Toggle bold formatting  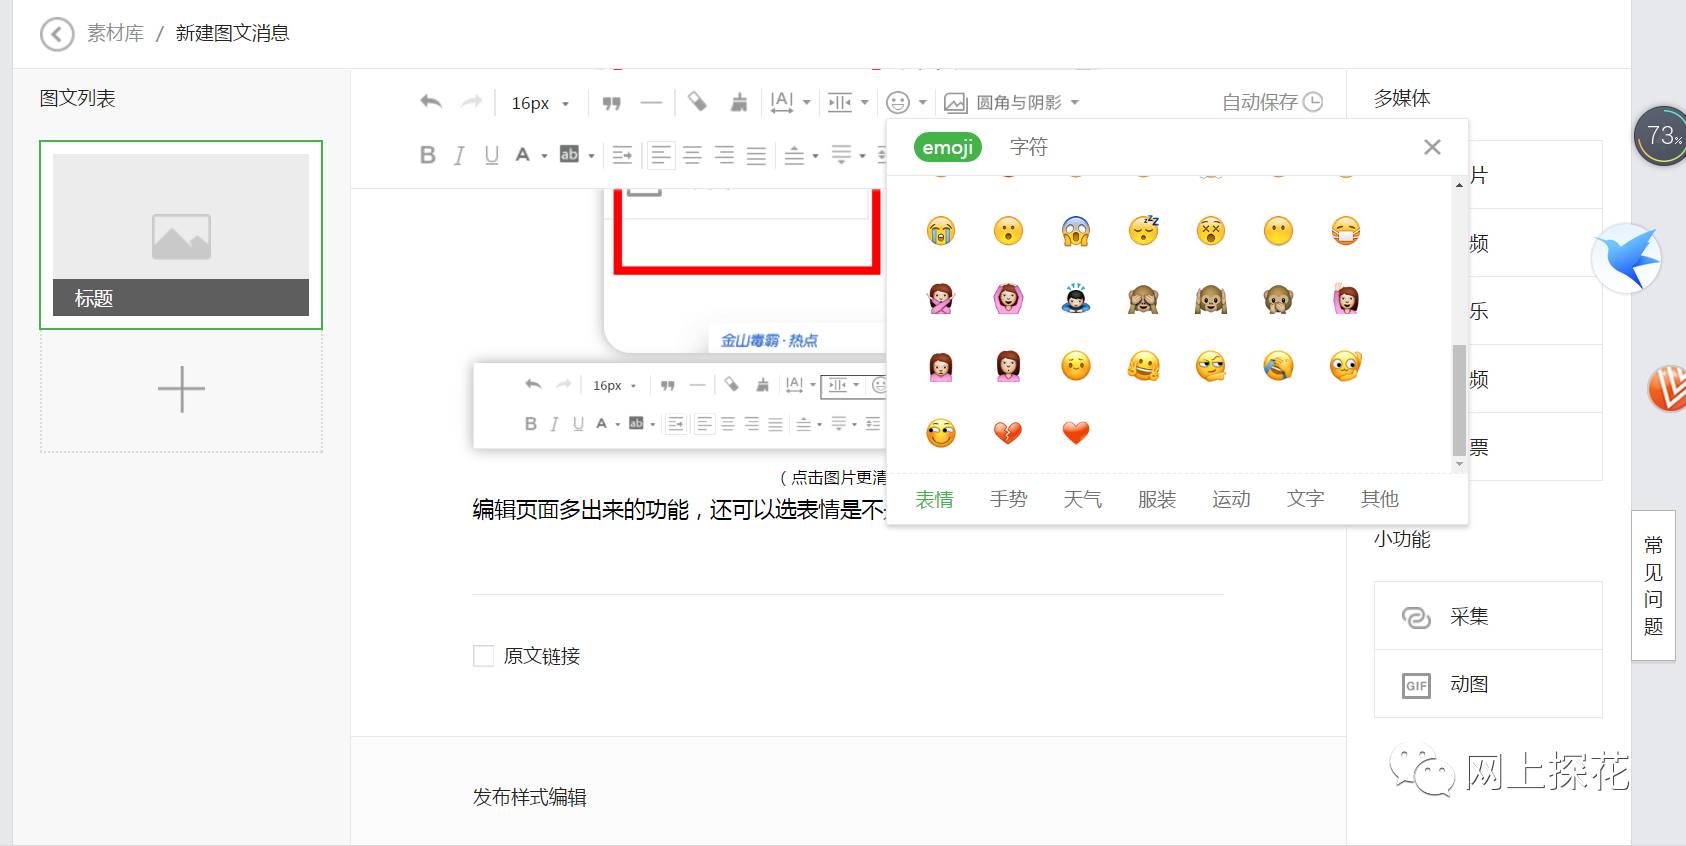(428, 155)
